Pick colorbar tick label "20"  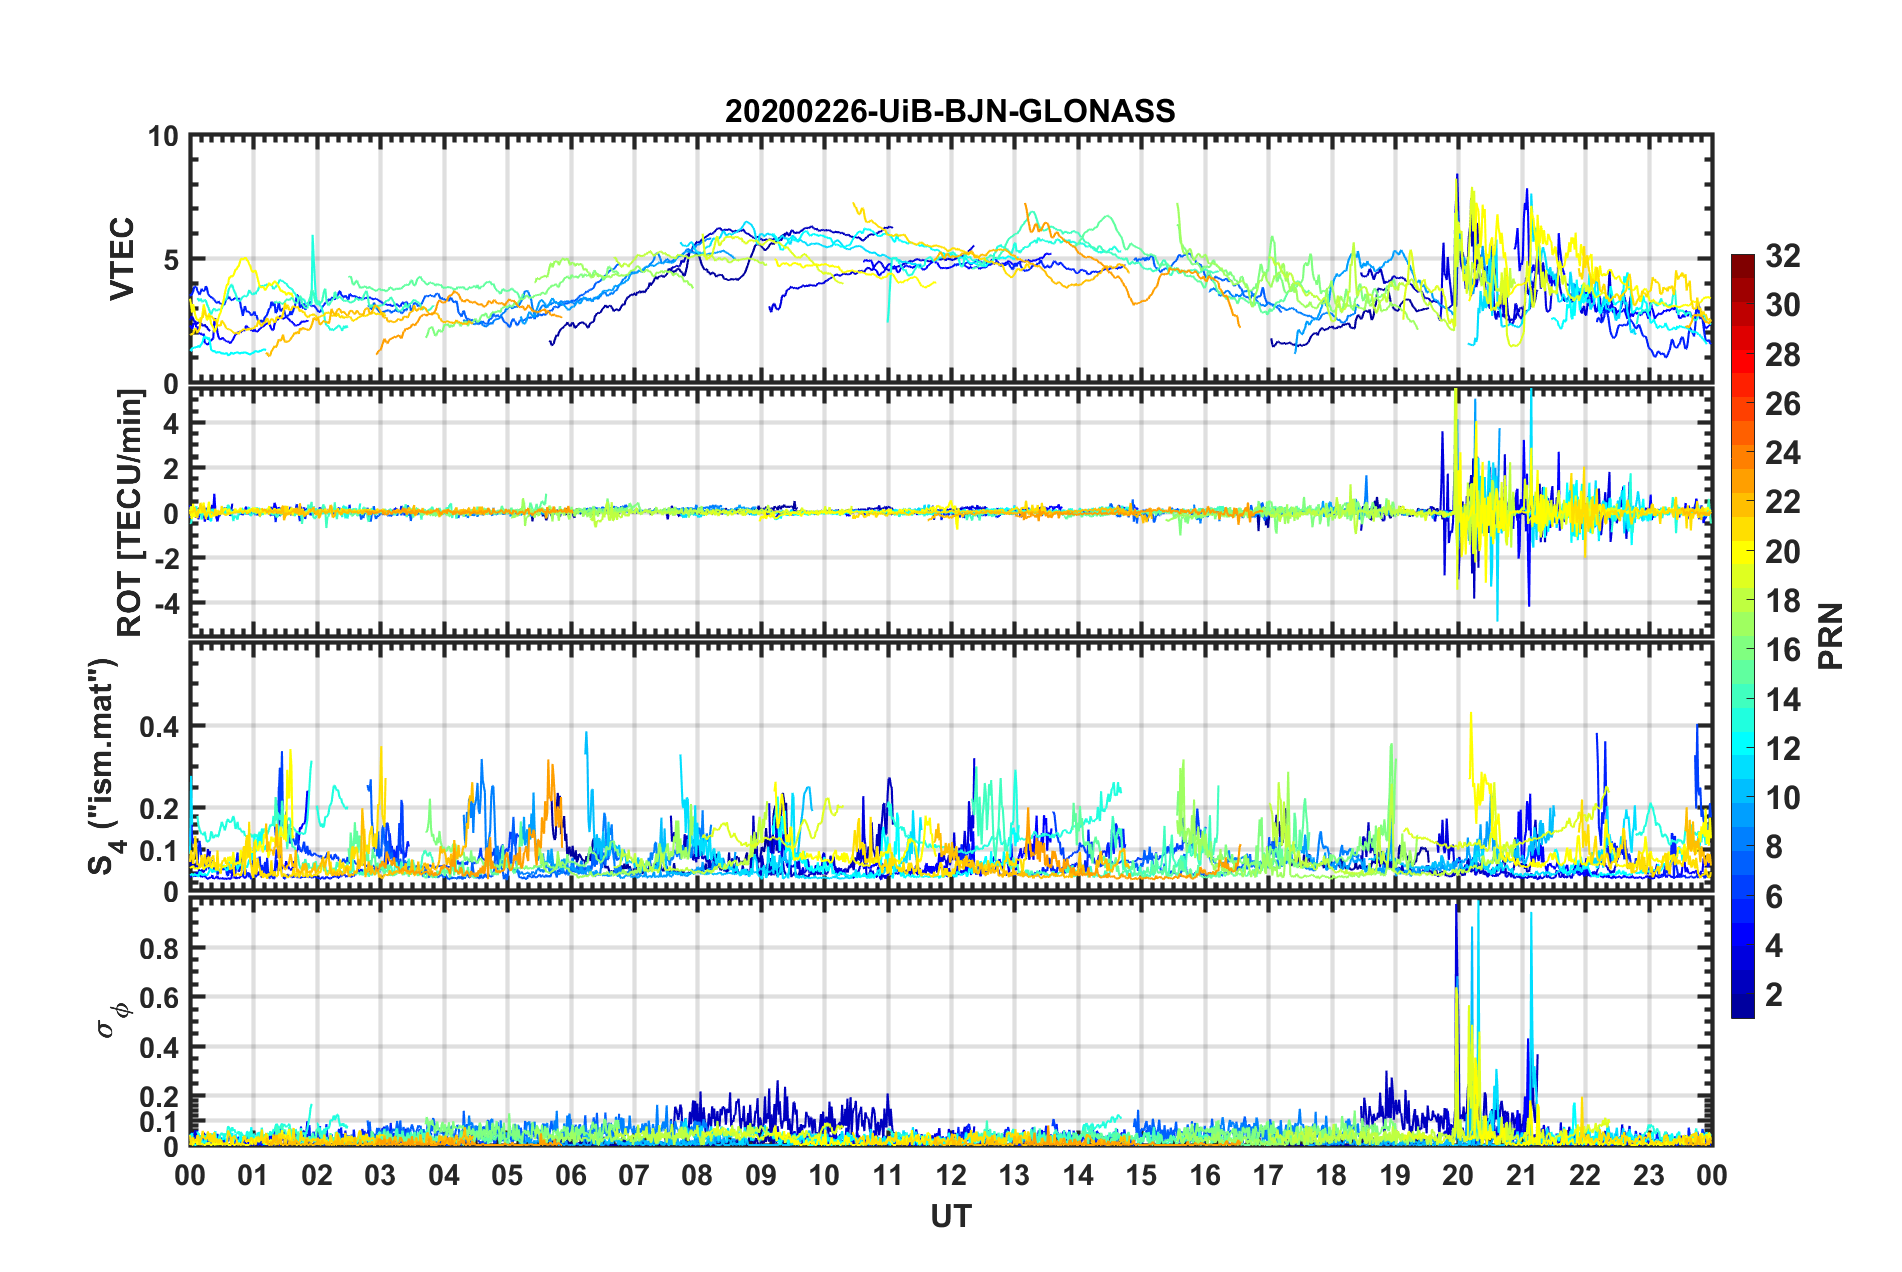[1783, 552]
